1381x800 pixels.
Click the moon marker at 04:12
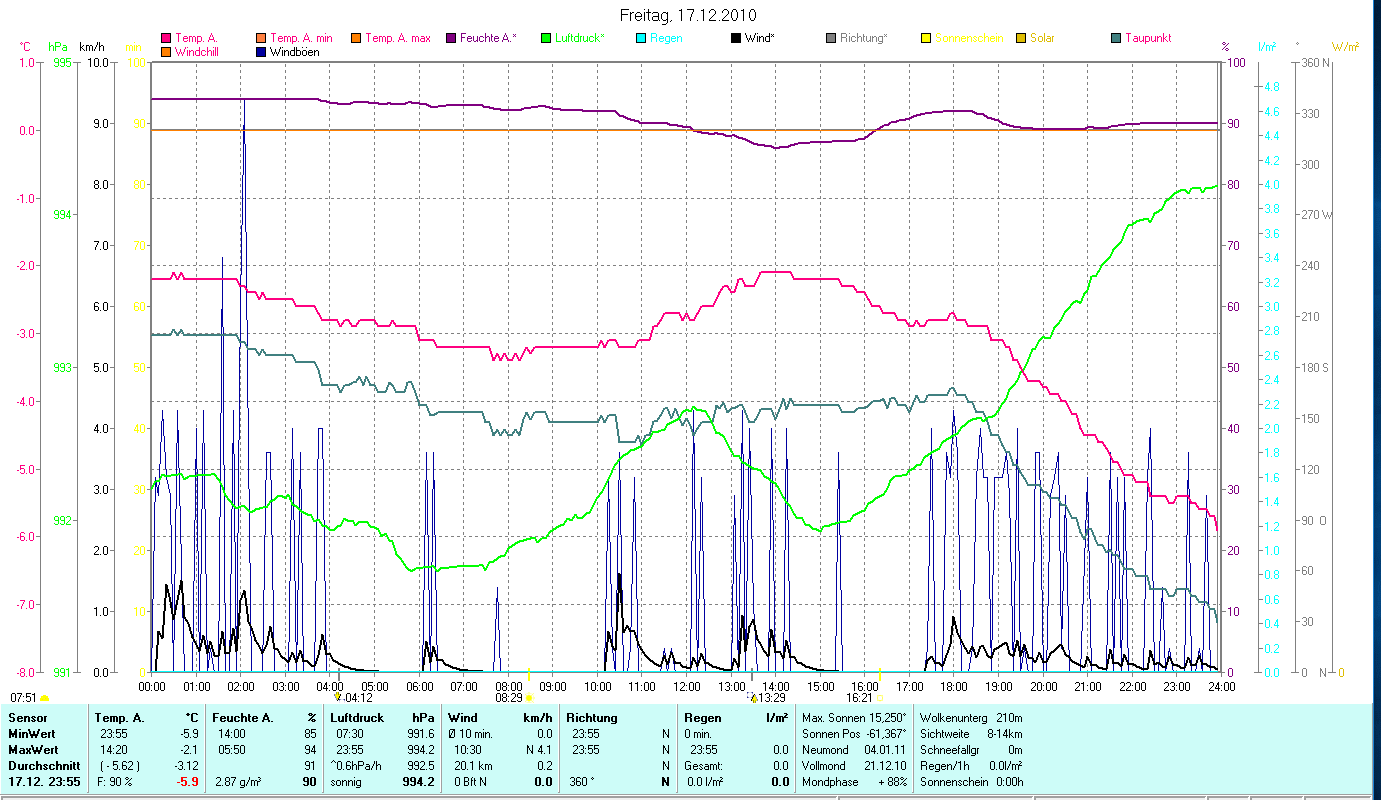[338, 696]
